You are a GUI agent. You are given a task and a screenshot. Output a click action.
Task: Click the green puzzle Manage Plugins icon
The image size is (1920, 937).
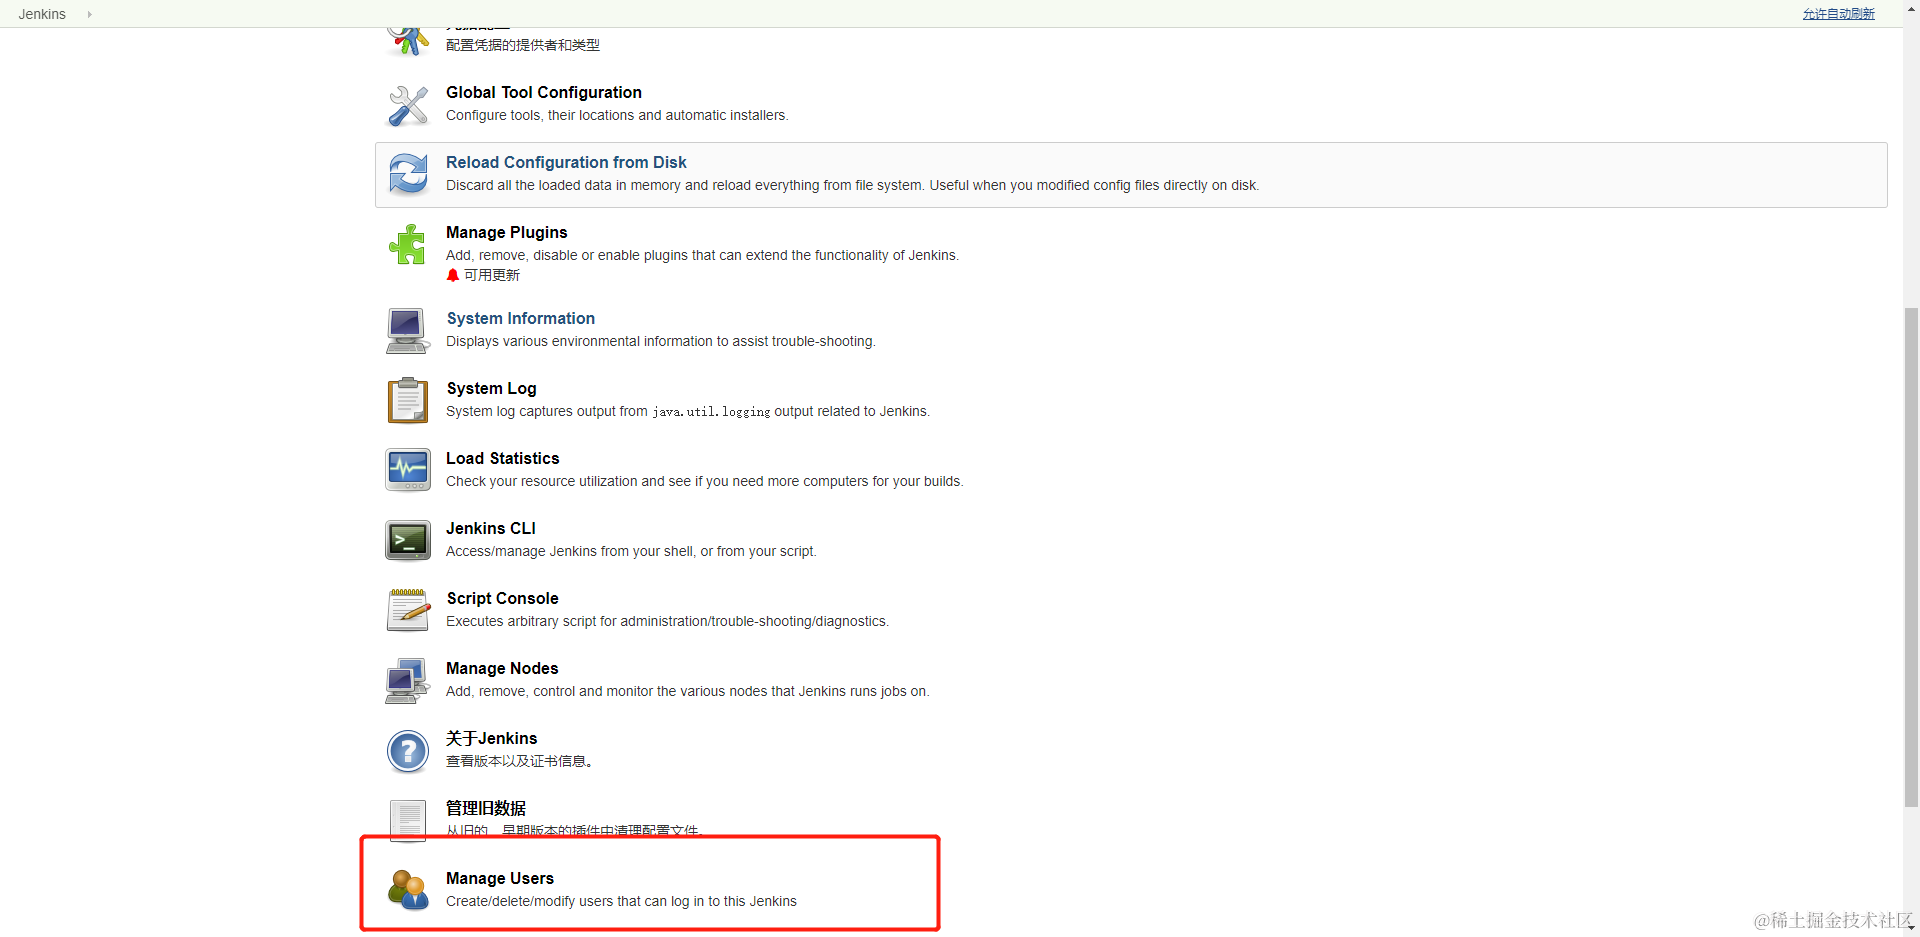coord(408,245)
